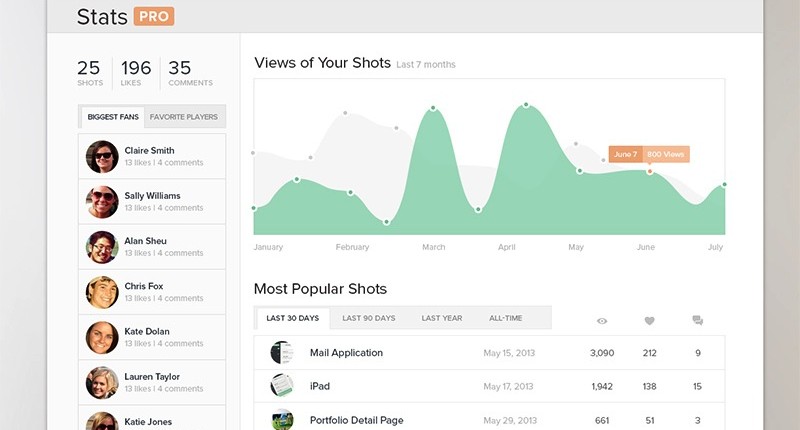Image resolution: width=800 pixels, height=430 pixels.
Task: Click the Alan Sheu name link
Action: [x=146, y=241]
